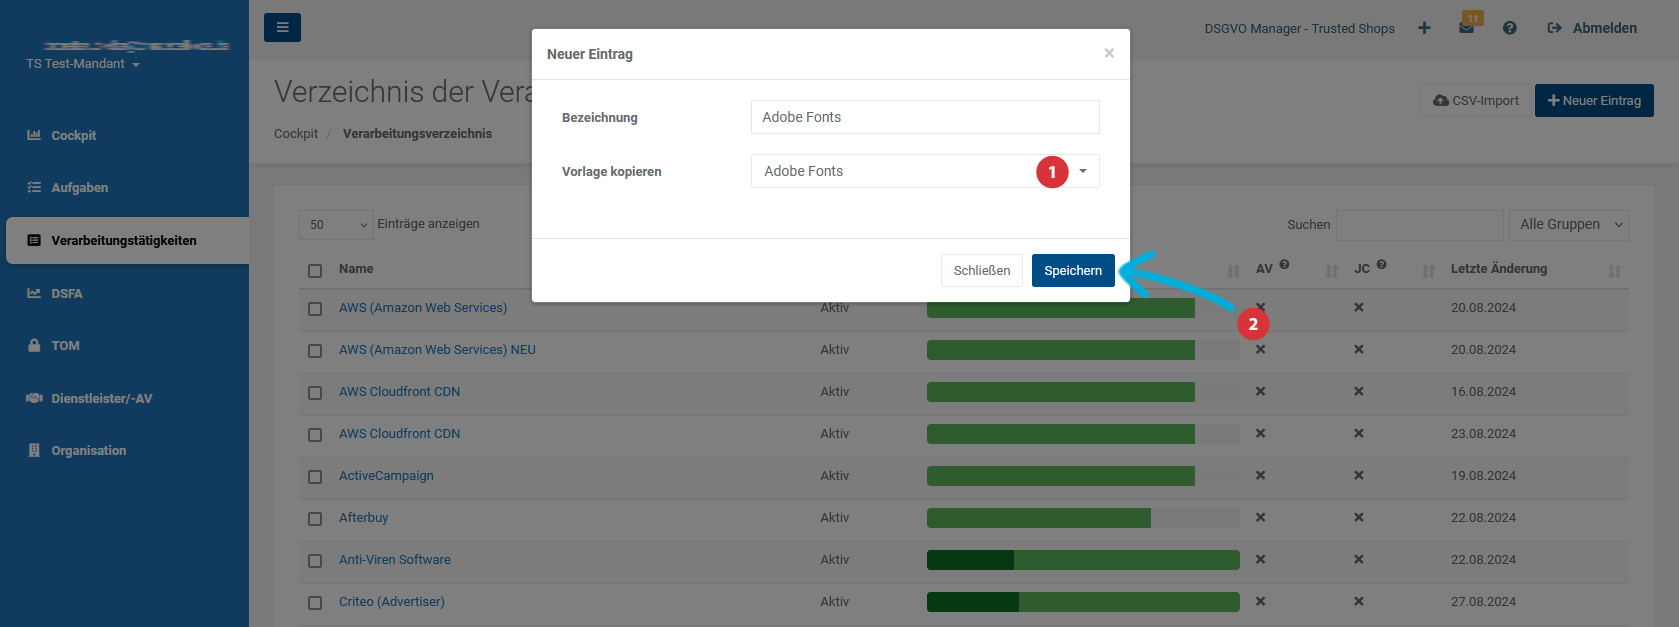Open the Afterbuy entry link
1679x627 pixels.
pyautogui.click(x=363, y=517)
